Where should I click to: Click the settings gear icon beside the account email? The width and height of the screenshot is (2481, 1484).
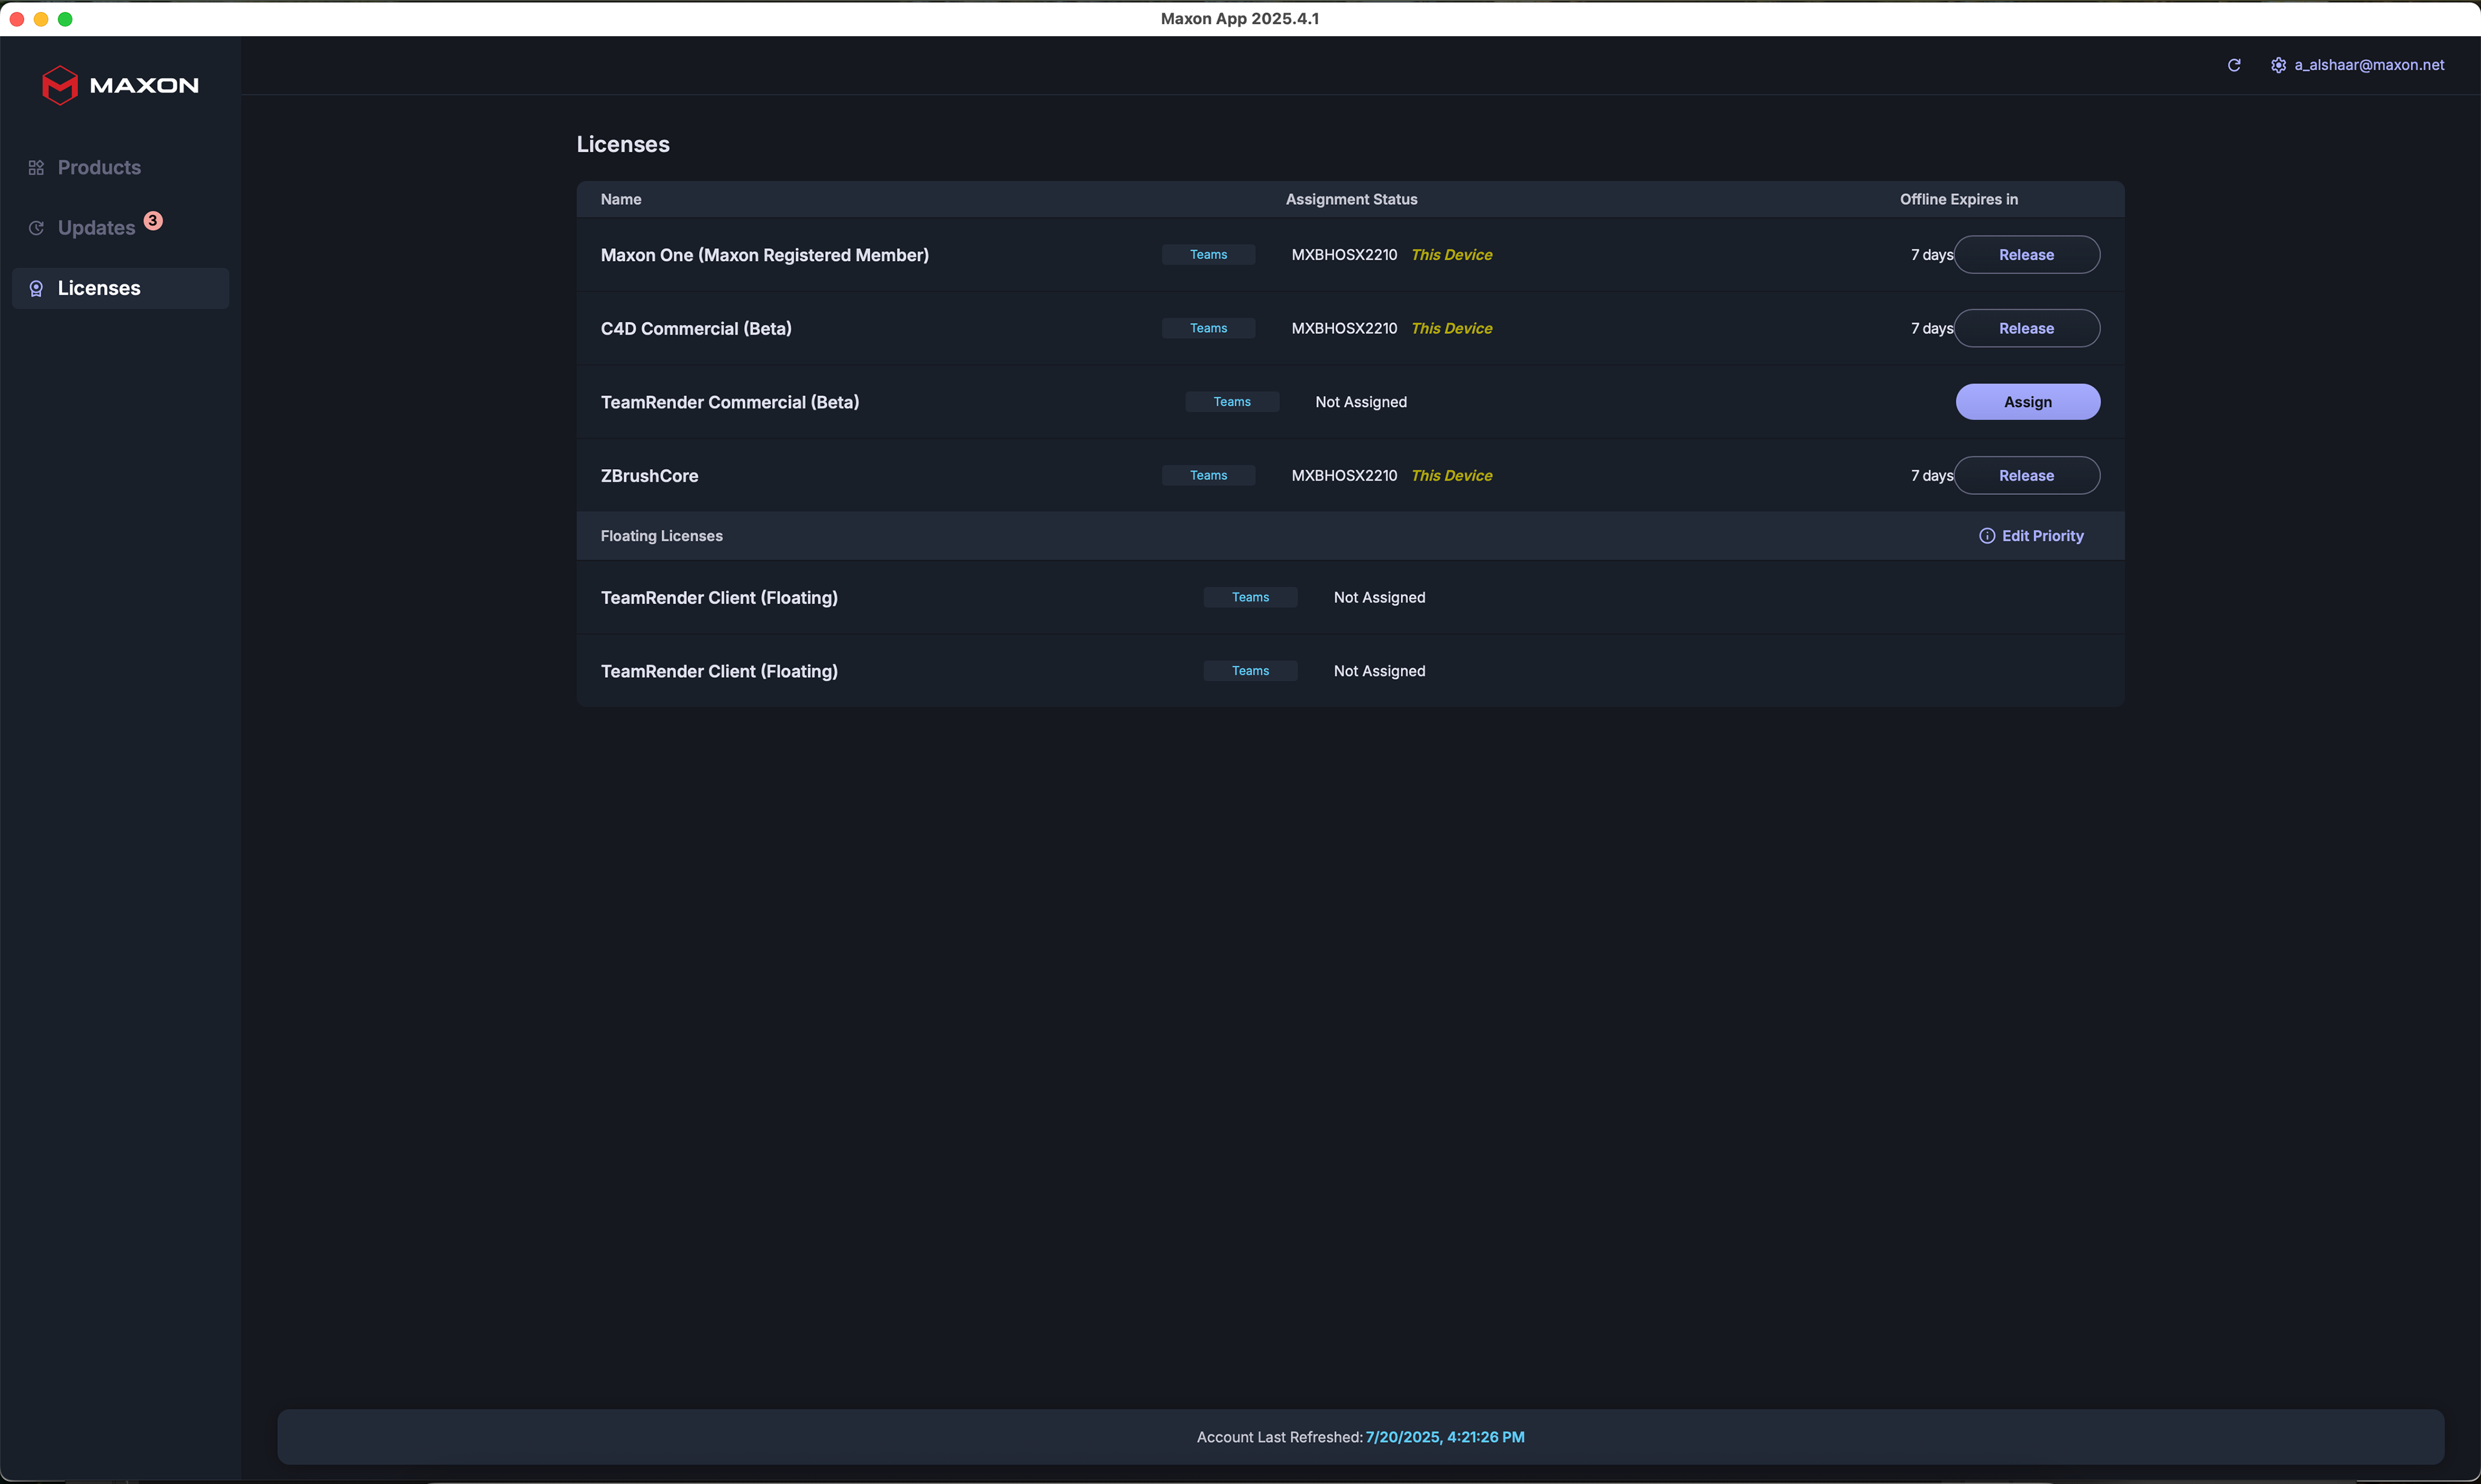[2278, 65]
